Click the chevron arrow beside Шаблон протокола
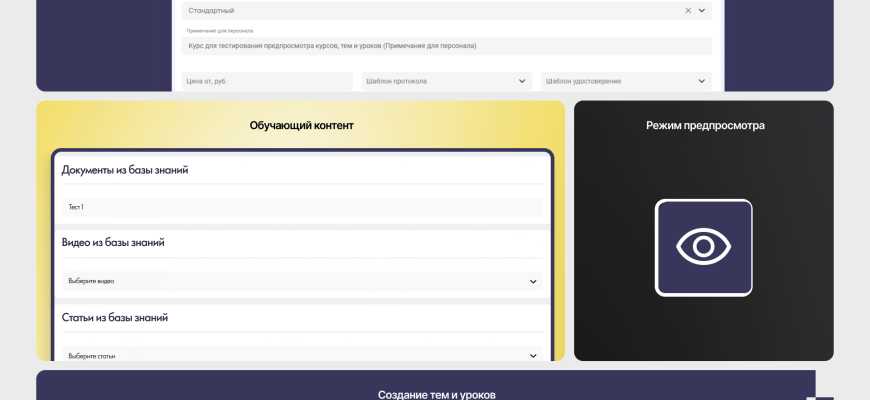 pos(522,81)
